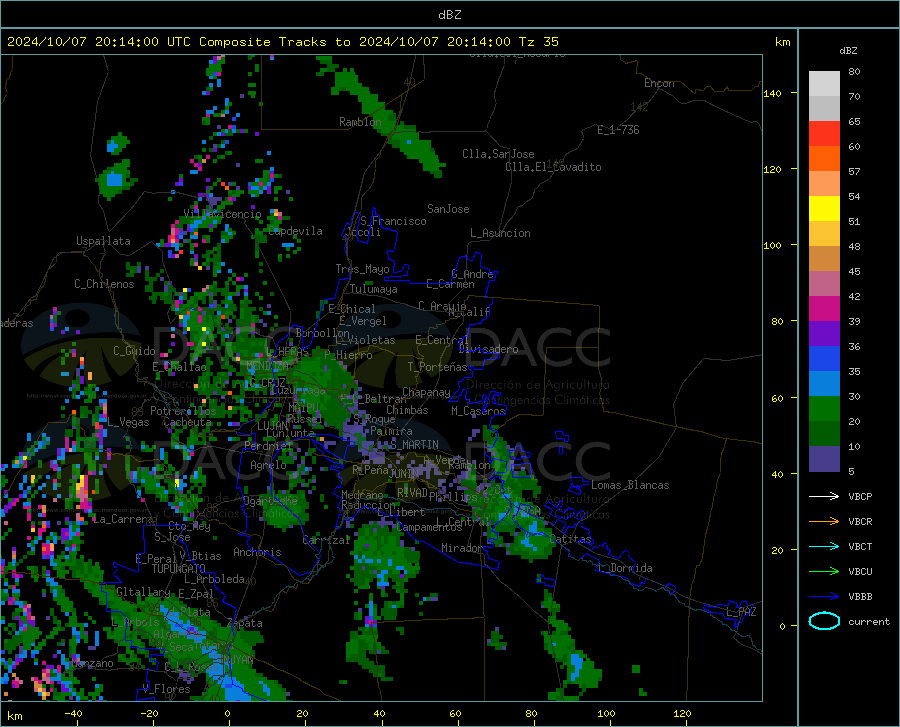Screen dimensions: 900x727
Task: Click the Carrizal map label
Action: point(326,541)
